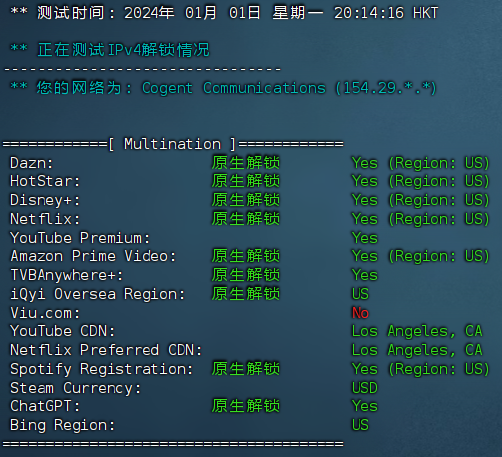Screen dimensions: 502x457
Task: Click 'Yes' in YouTube Premium row
Action: (x=365, y=238)
